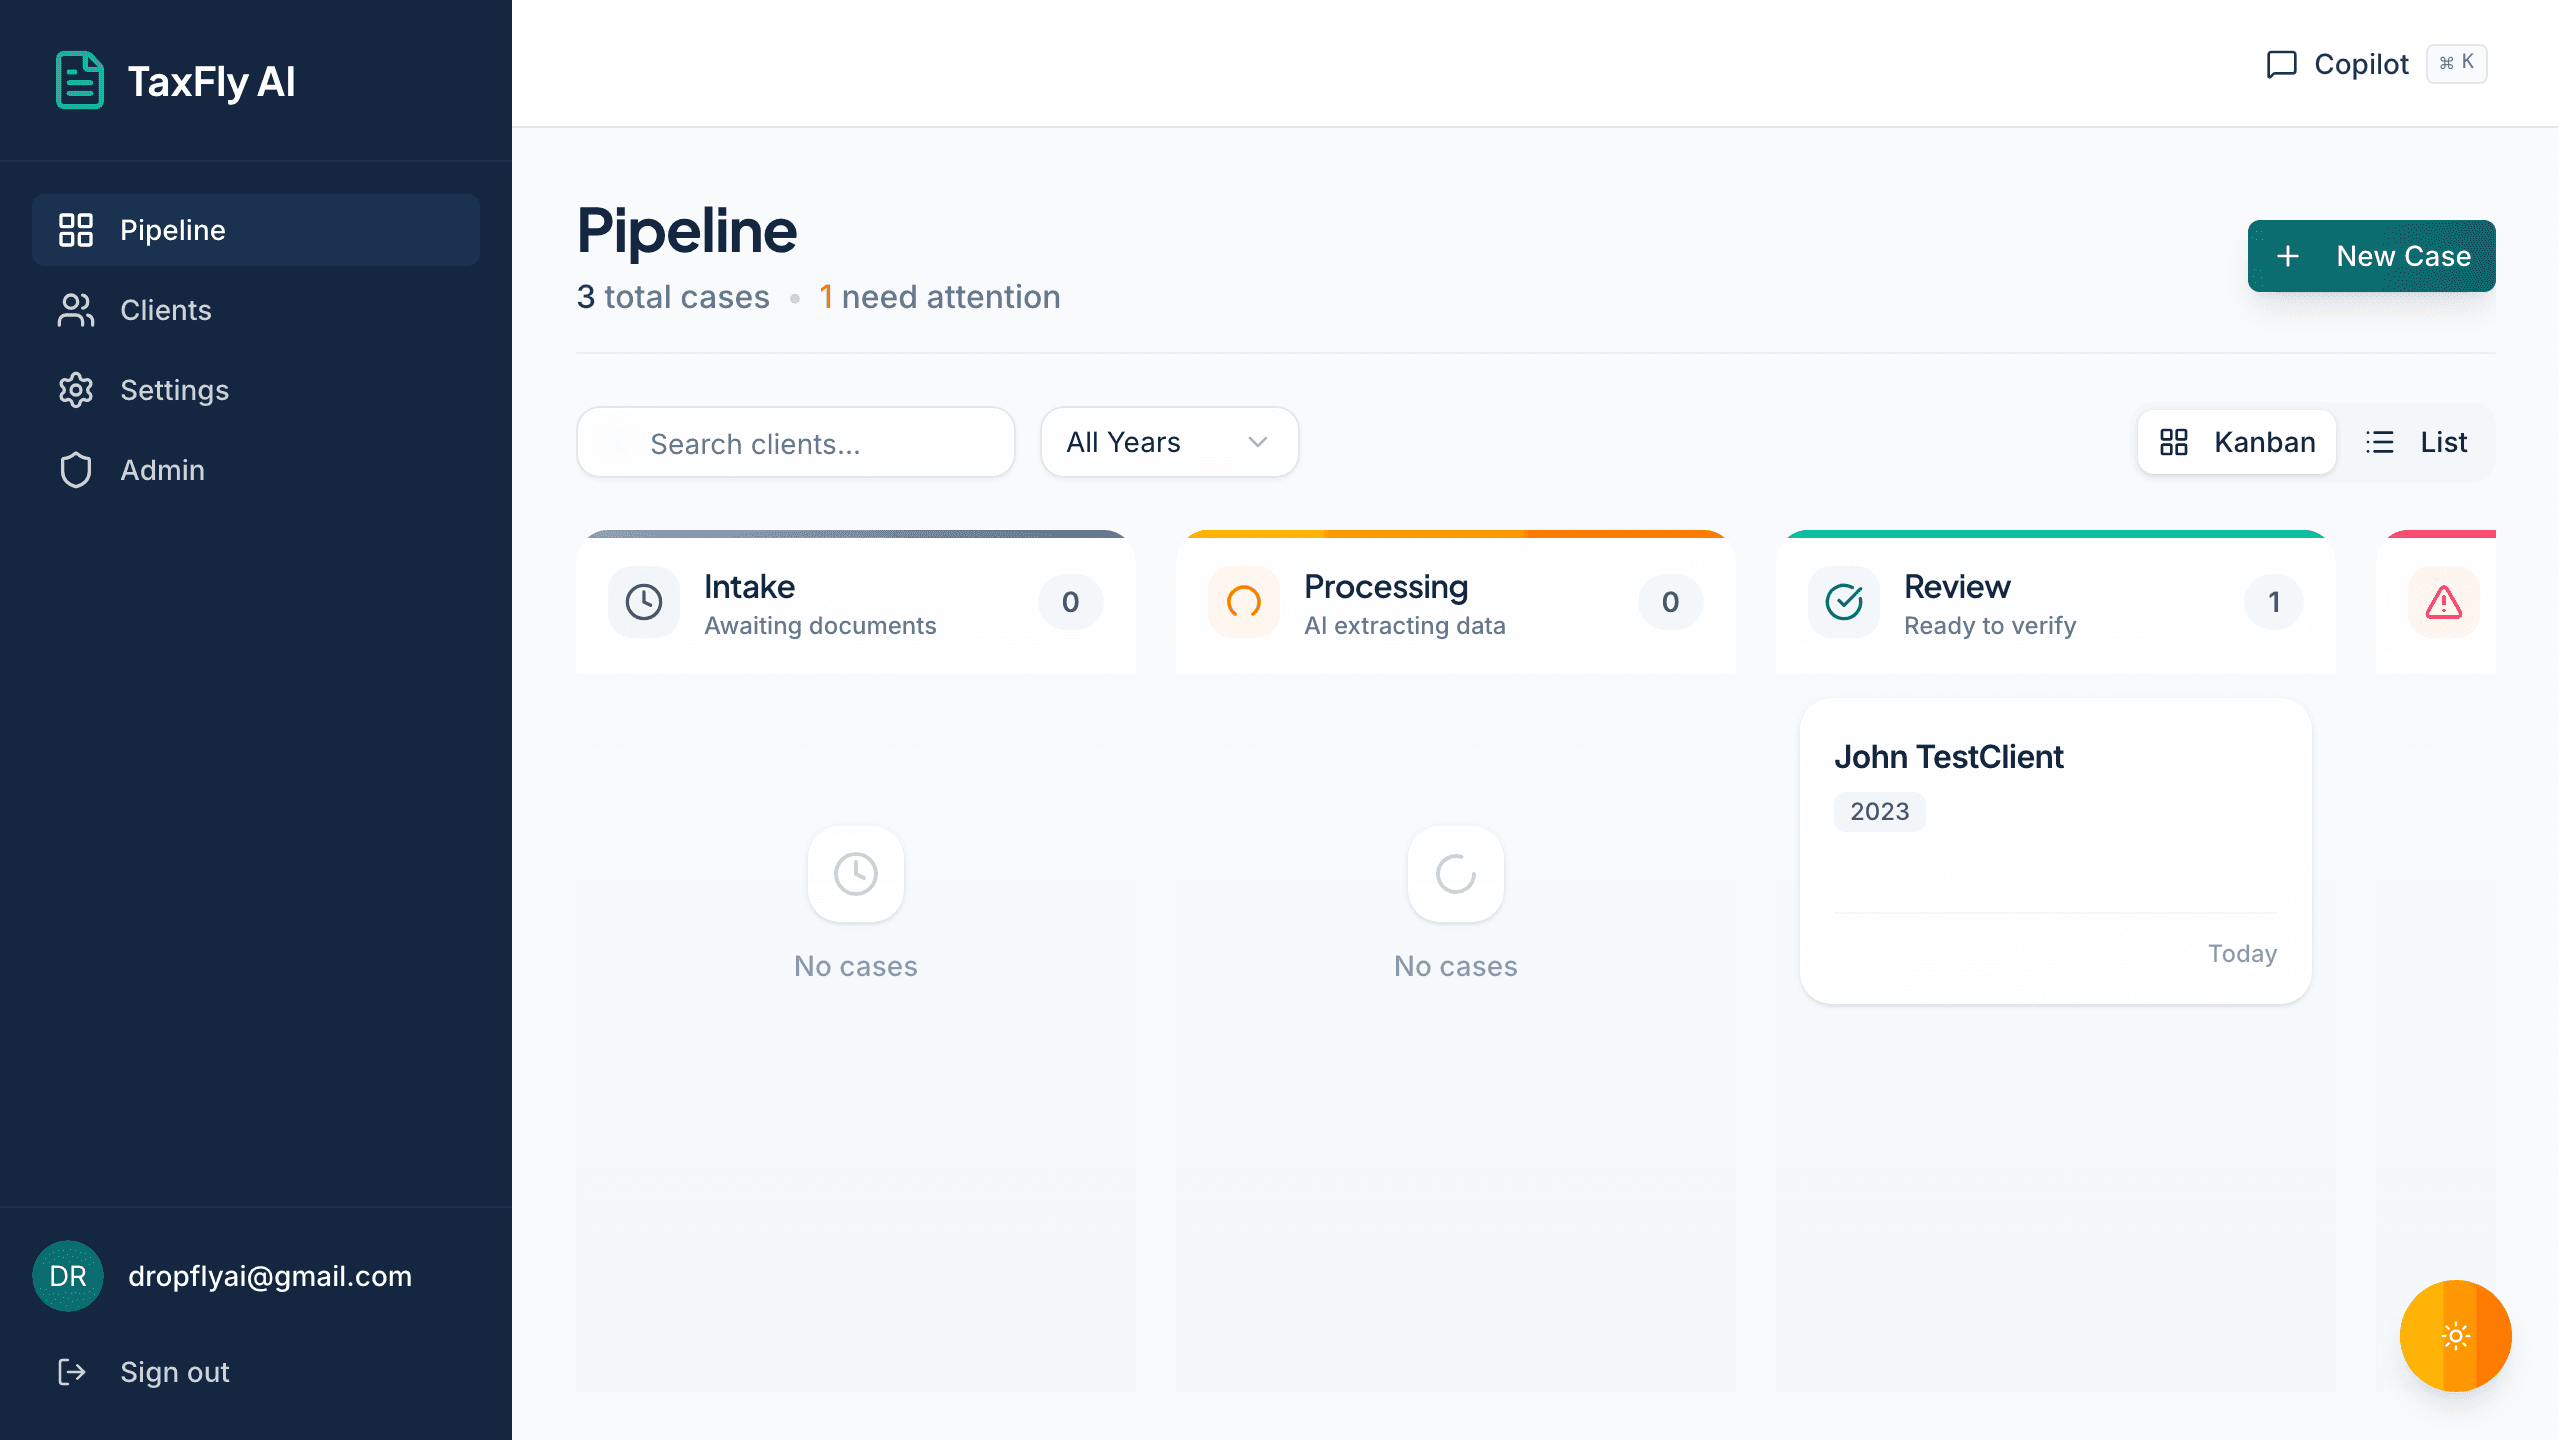This screenshot has width=2560, height=1440.
Task: Switch to Kanban view
Action: [x=2237, y=442]
